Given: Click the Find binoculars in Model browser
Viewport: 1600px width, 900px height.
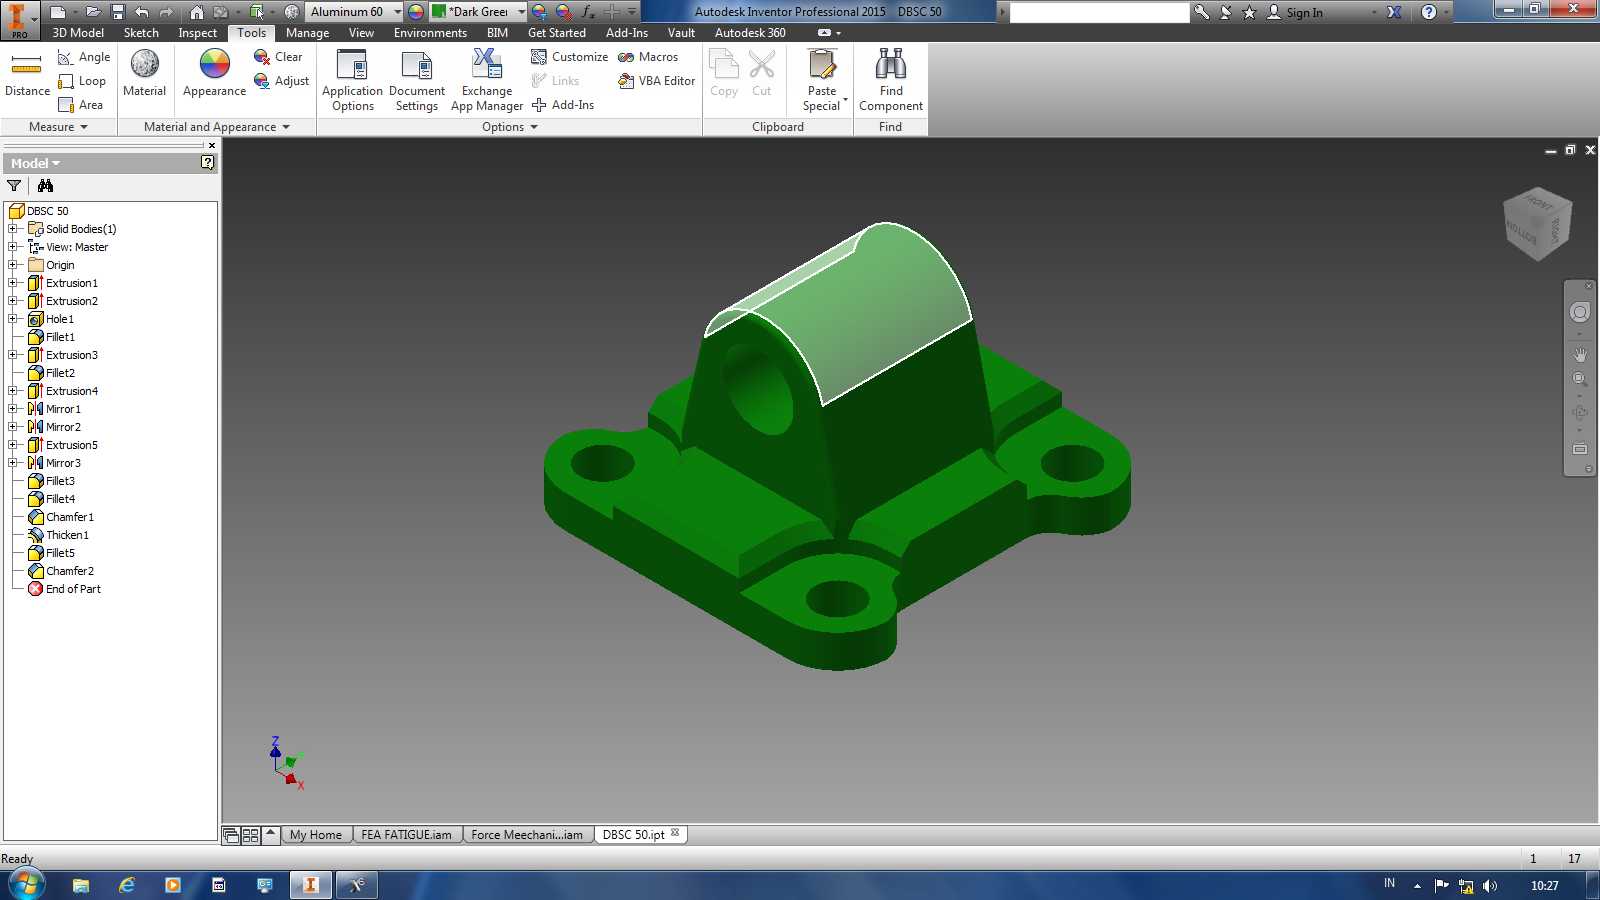Looking at the screenshot, I should [45, 185].
